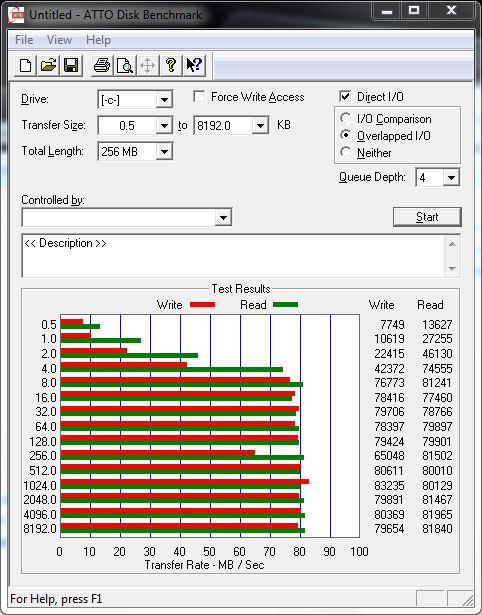Open a saved benchmark file icon

(48, 65)
